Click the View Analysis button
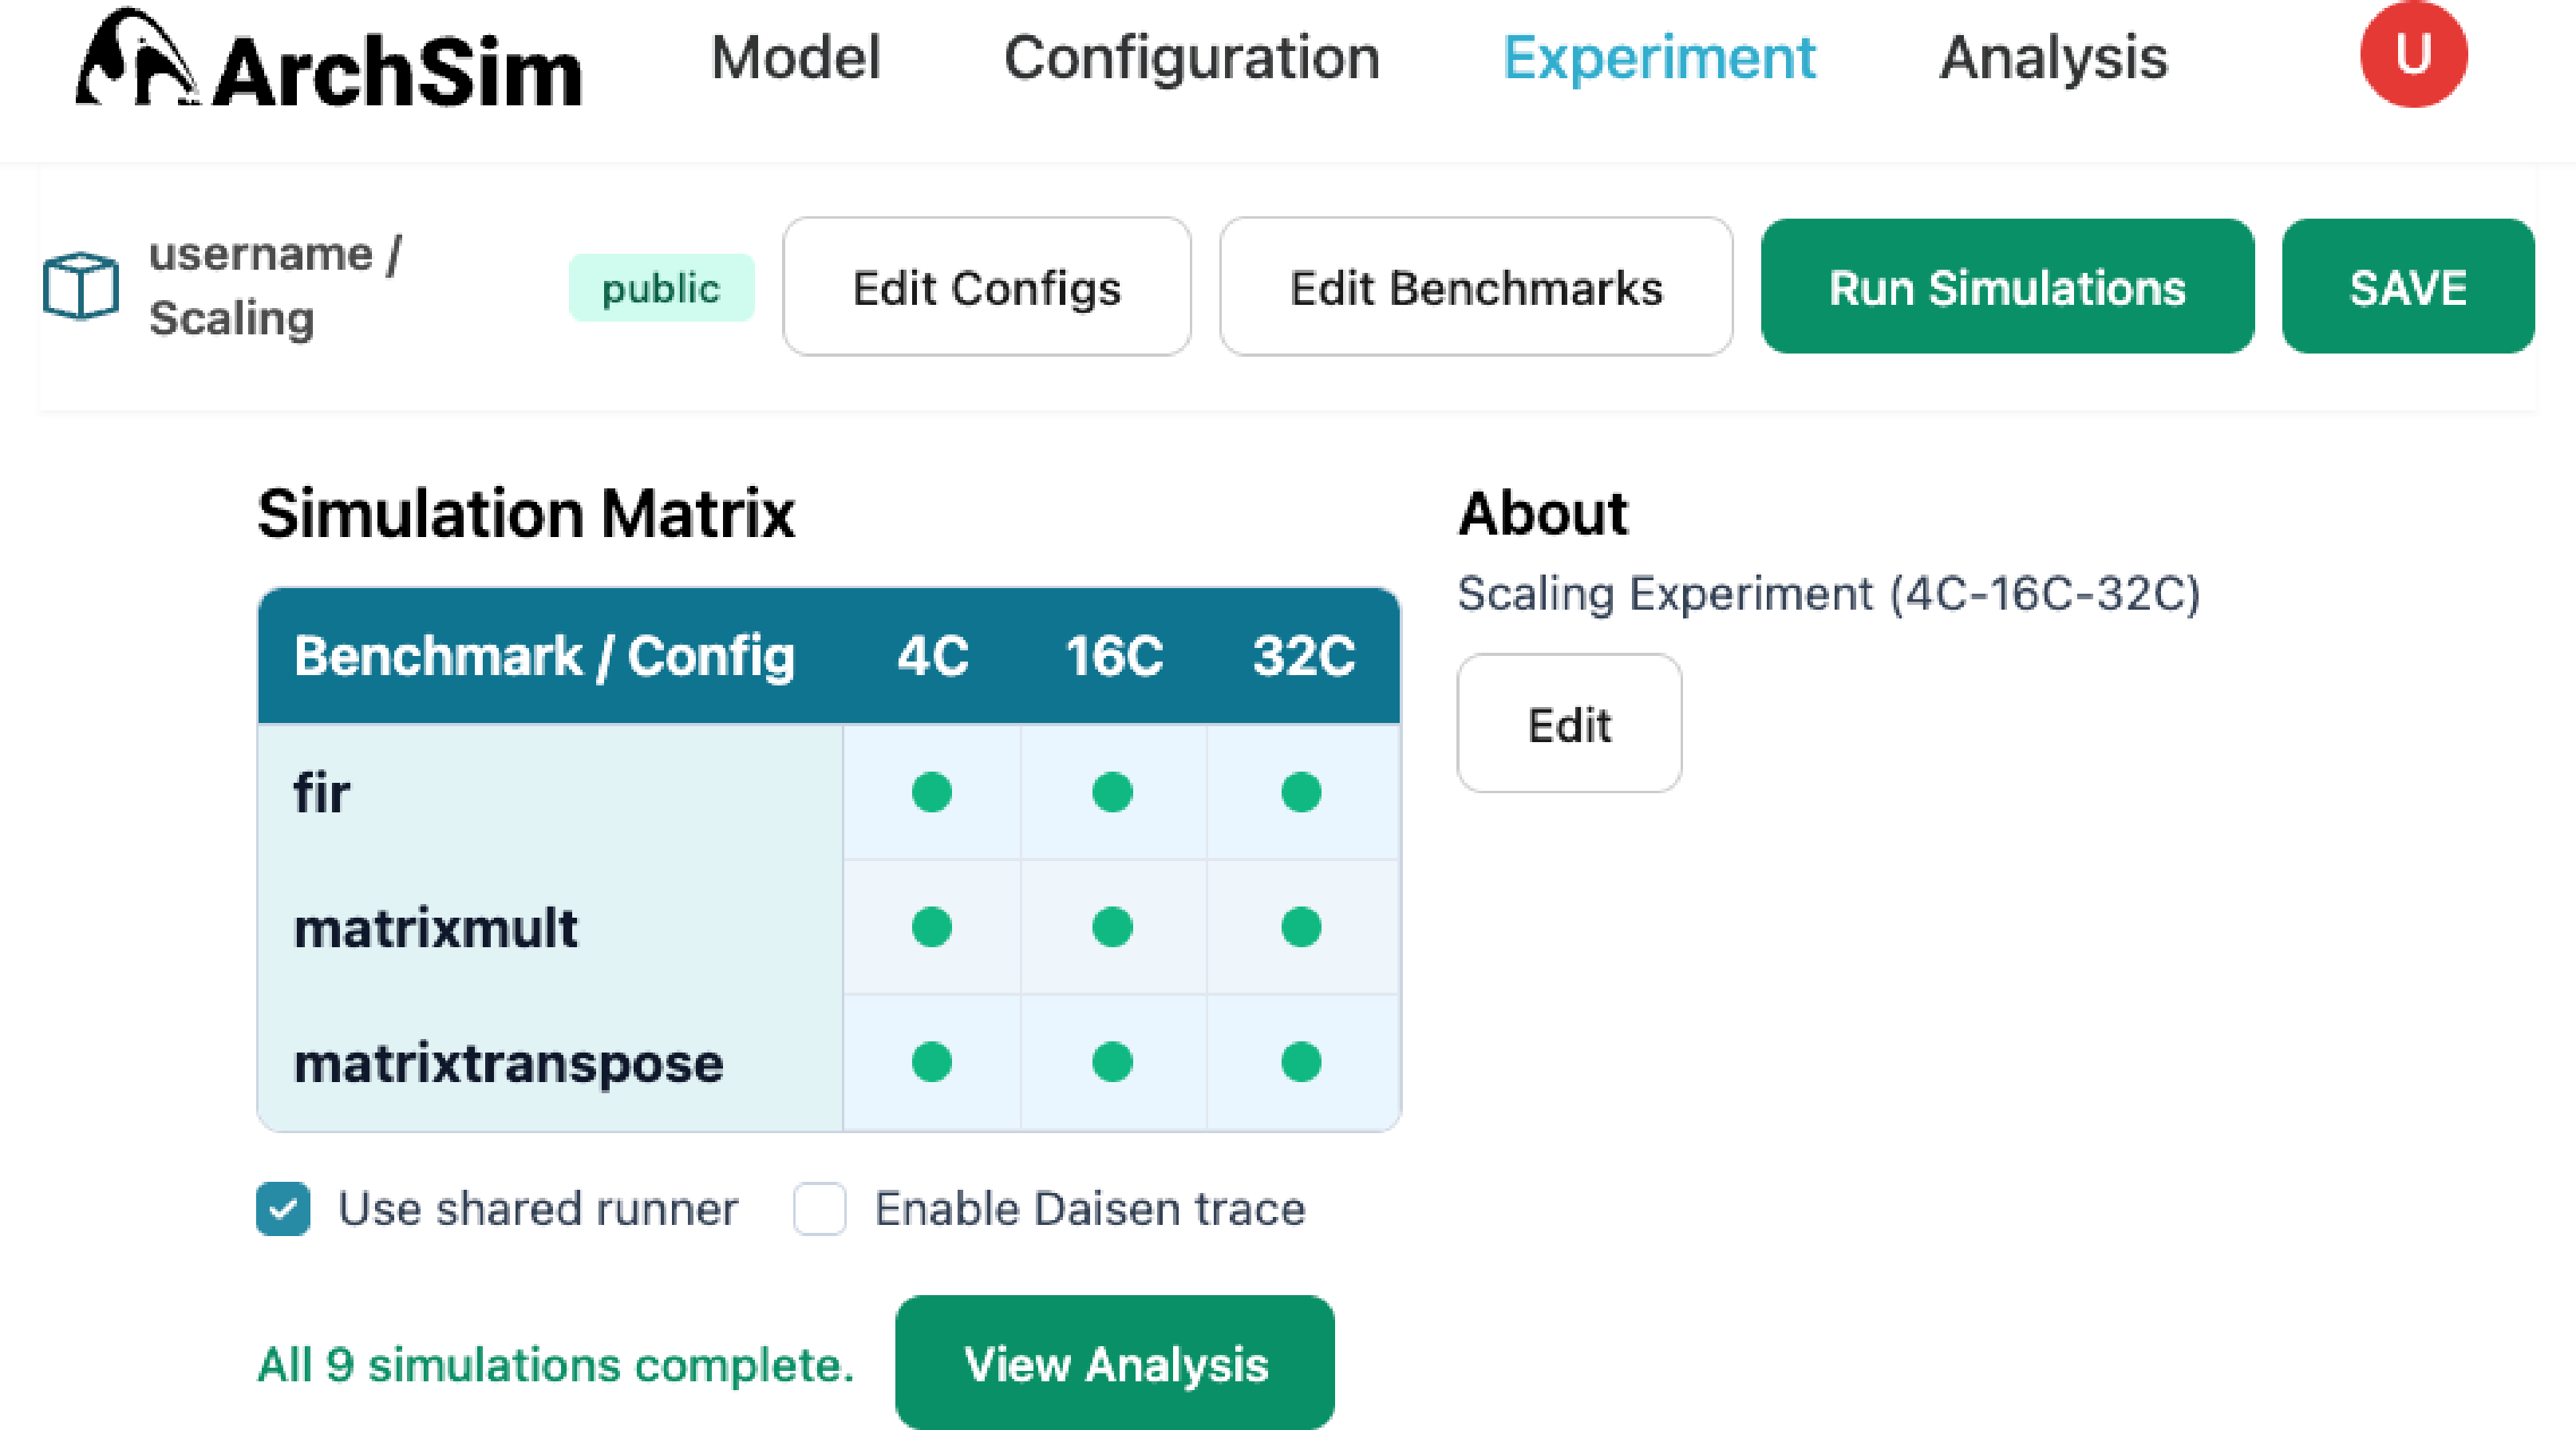This screenshot has width=2576, height=1430. pos(1115,1363)
